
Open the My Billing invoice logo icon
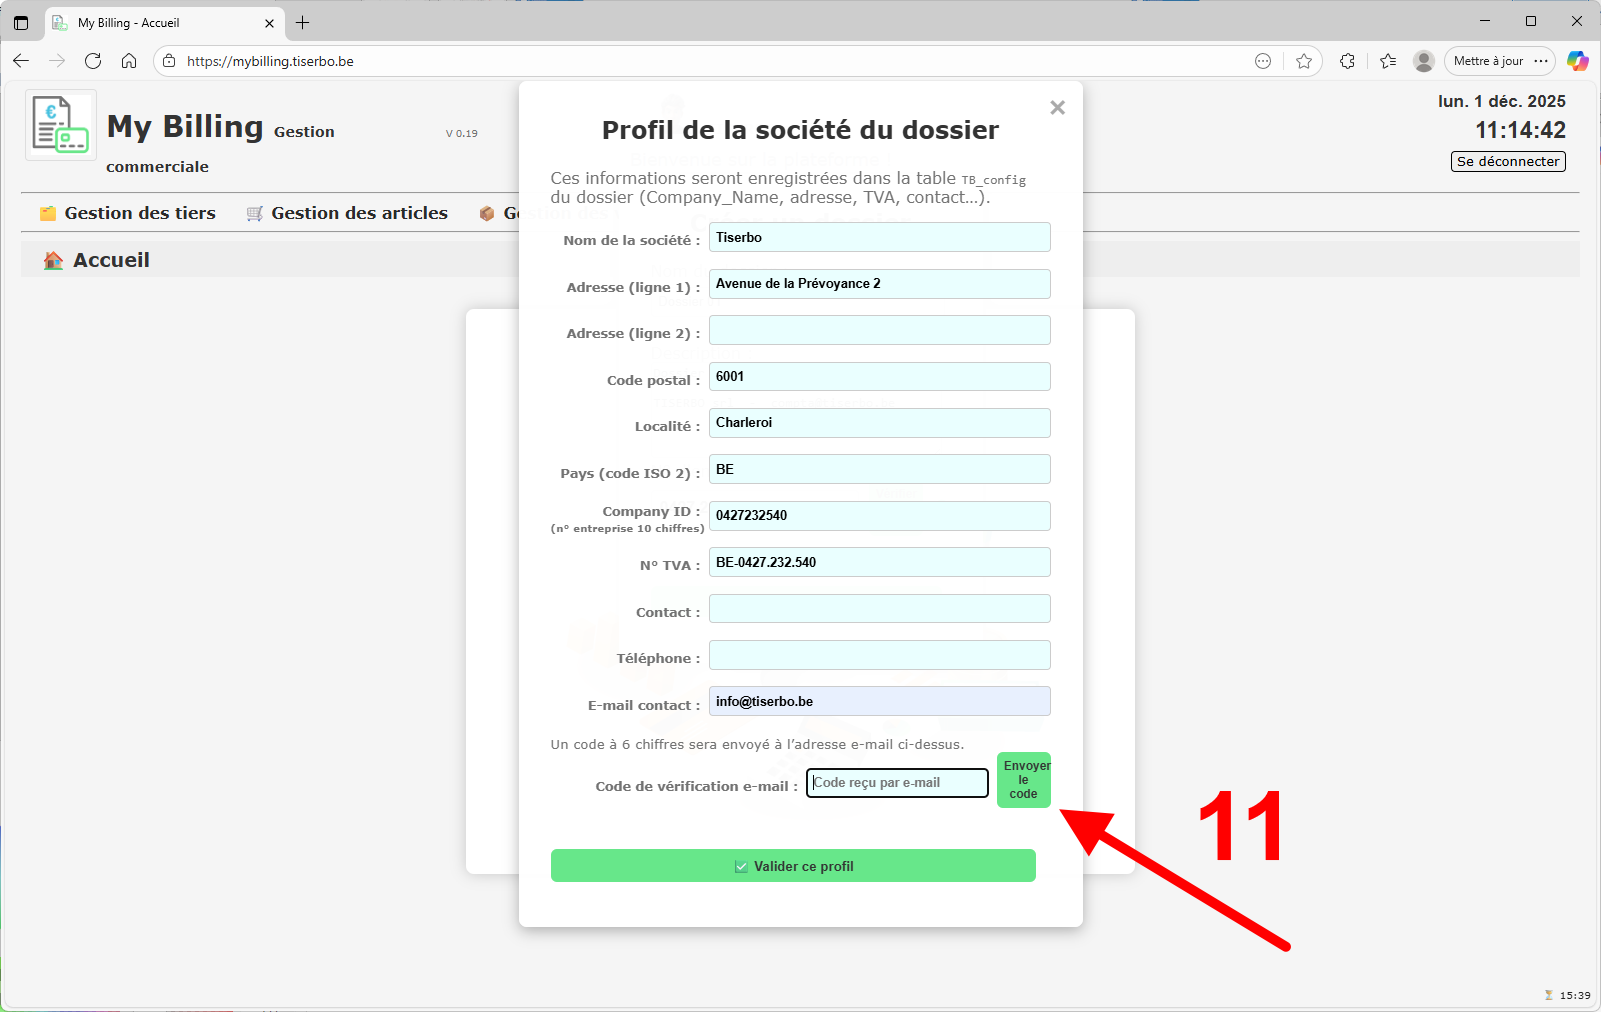point(60,125)
